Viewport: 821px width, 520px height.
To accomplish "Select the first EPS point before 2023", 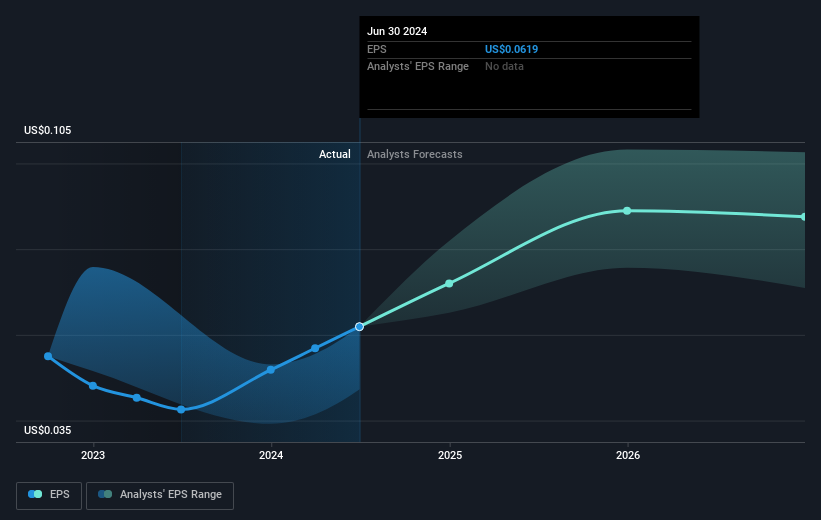I will [x=48, y=356].
